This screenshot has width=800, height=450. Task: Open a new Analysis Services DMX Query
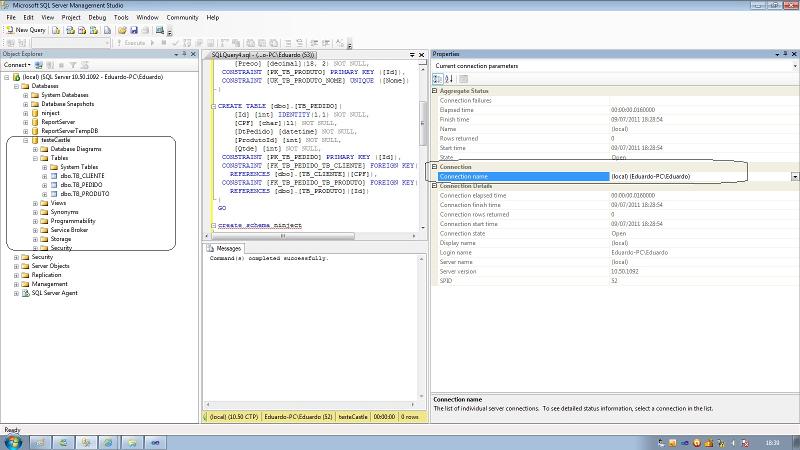[x=82, y=30]
